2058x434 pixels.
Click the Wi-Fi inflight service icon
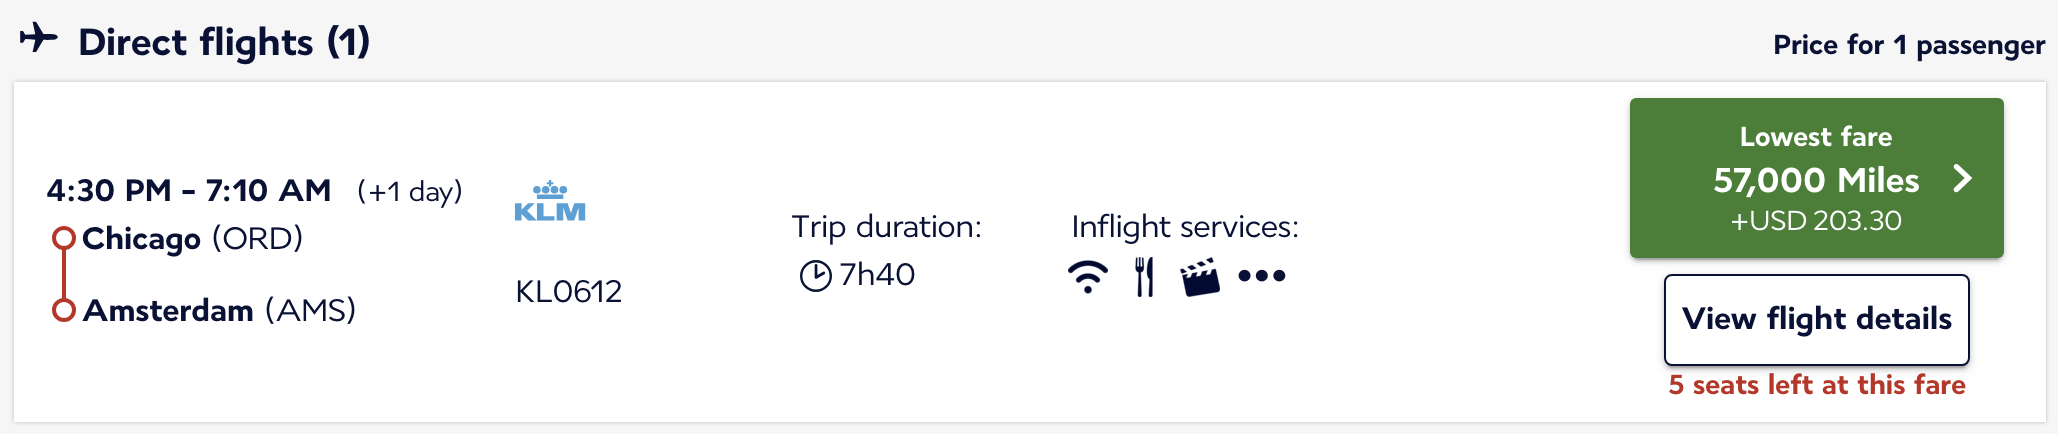click(x=1087, y=276)
